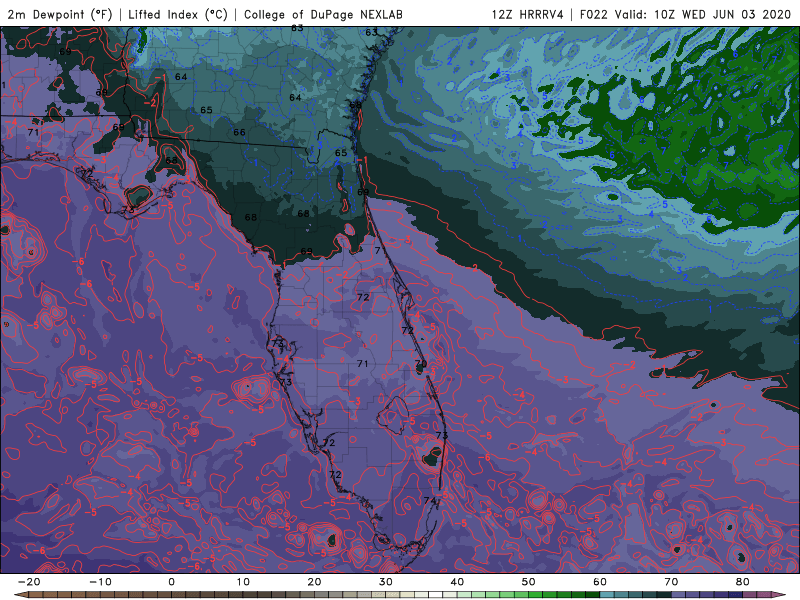The width and height of the screenshot is (800, 600).
Task: Click the 'Lifted Index (°C)' header label
Action: [178, 14]
